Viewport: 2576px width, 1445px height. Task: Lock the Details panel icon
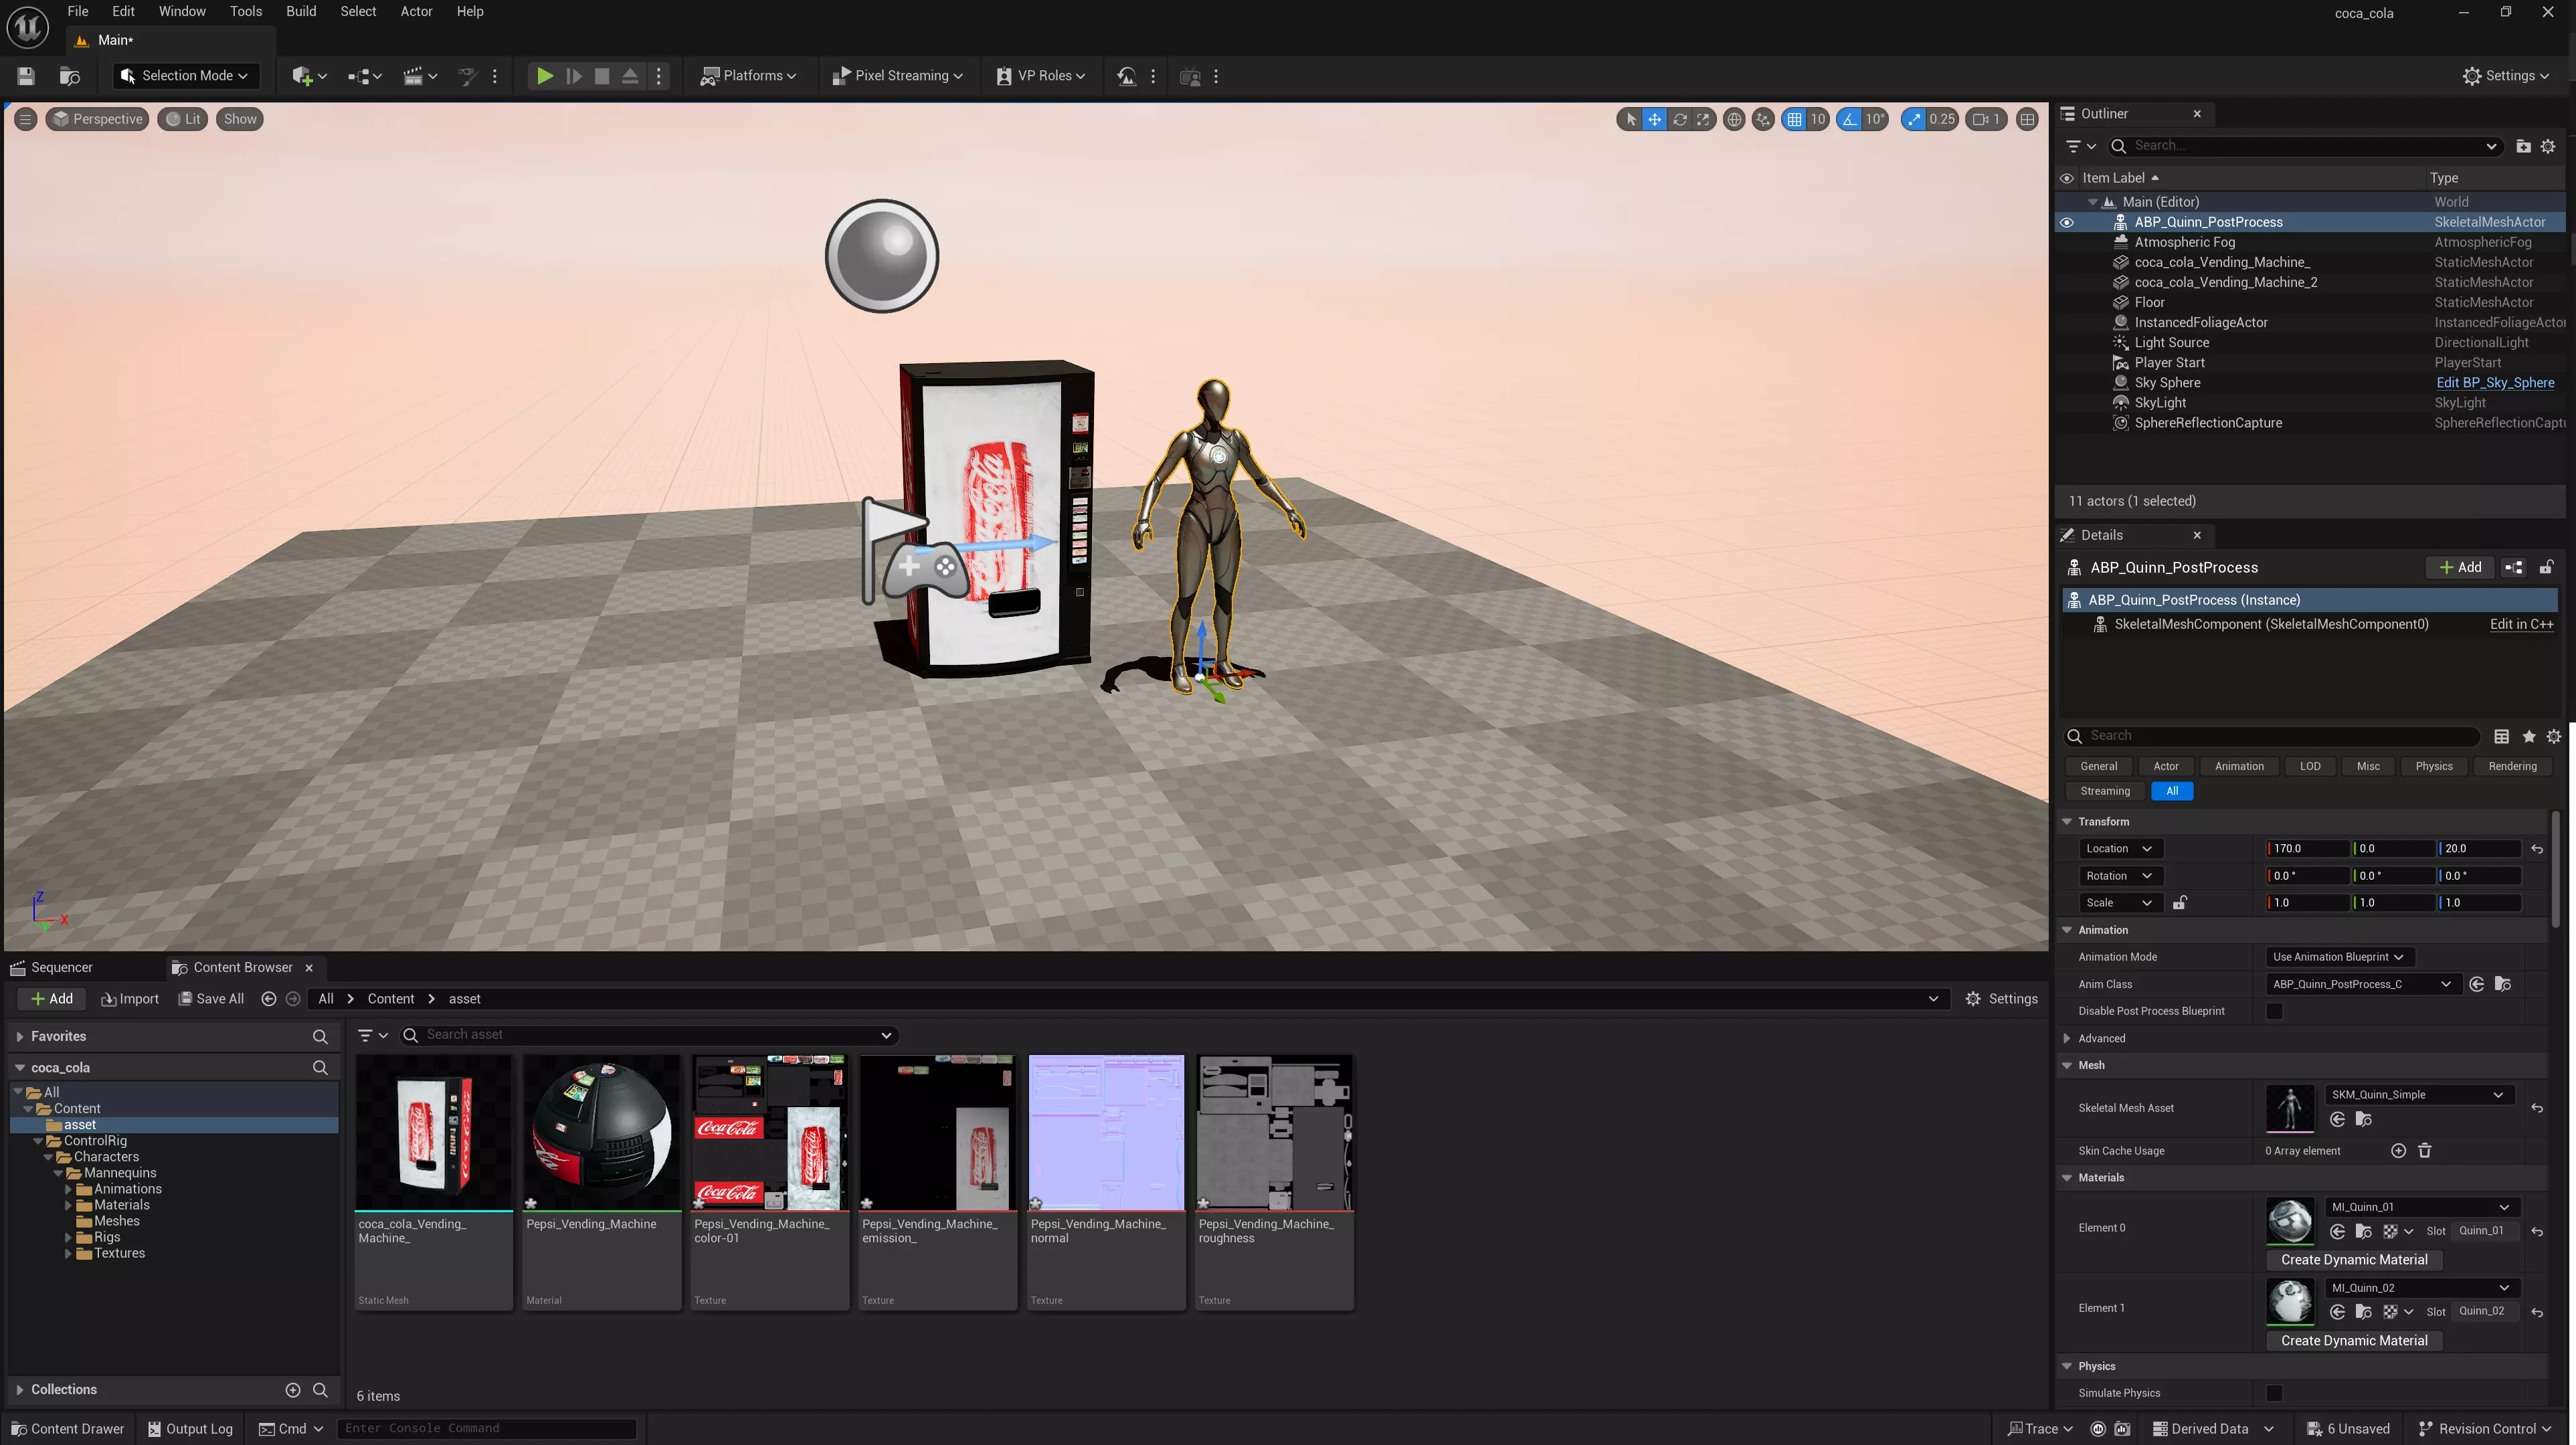[2546, 567]
